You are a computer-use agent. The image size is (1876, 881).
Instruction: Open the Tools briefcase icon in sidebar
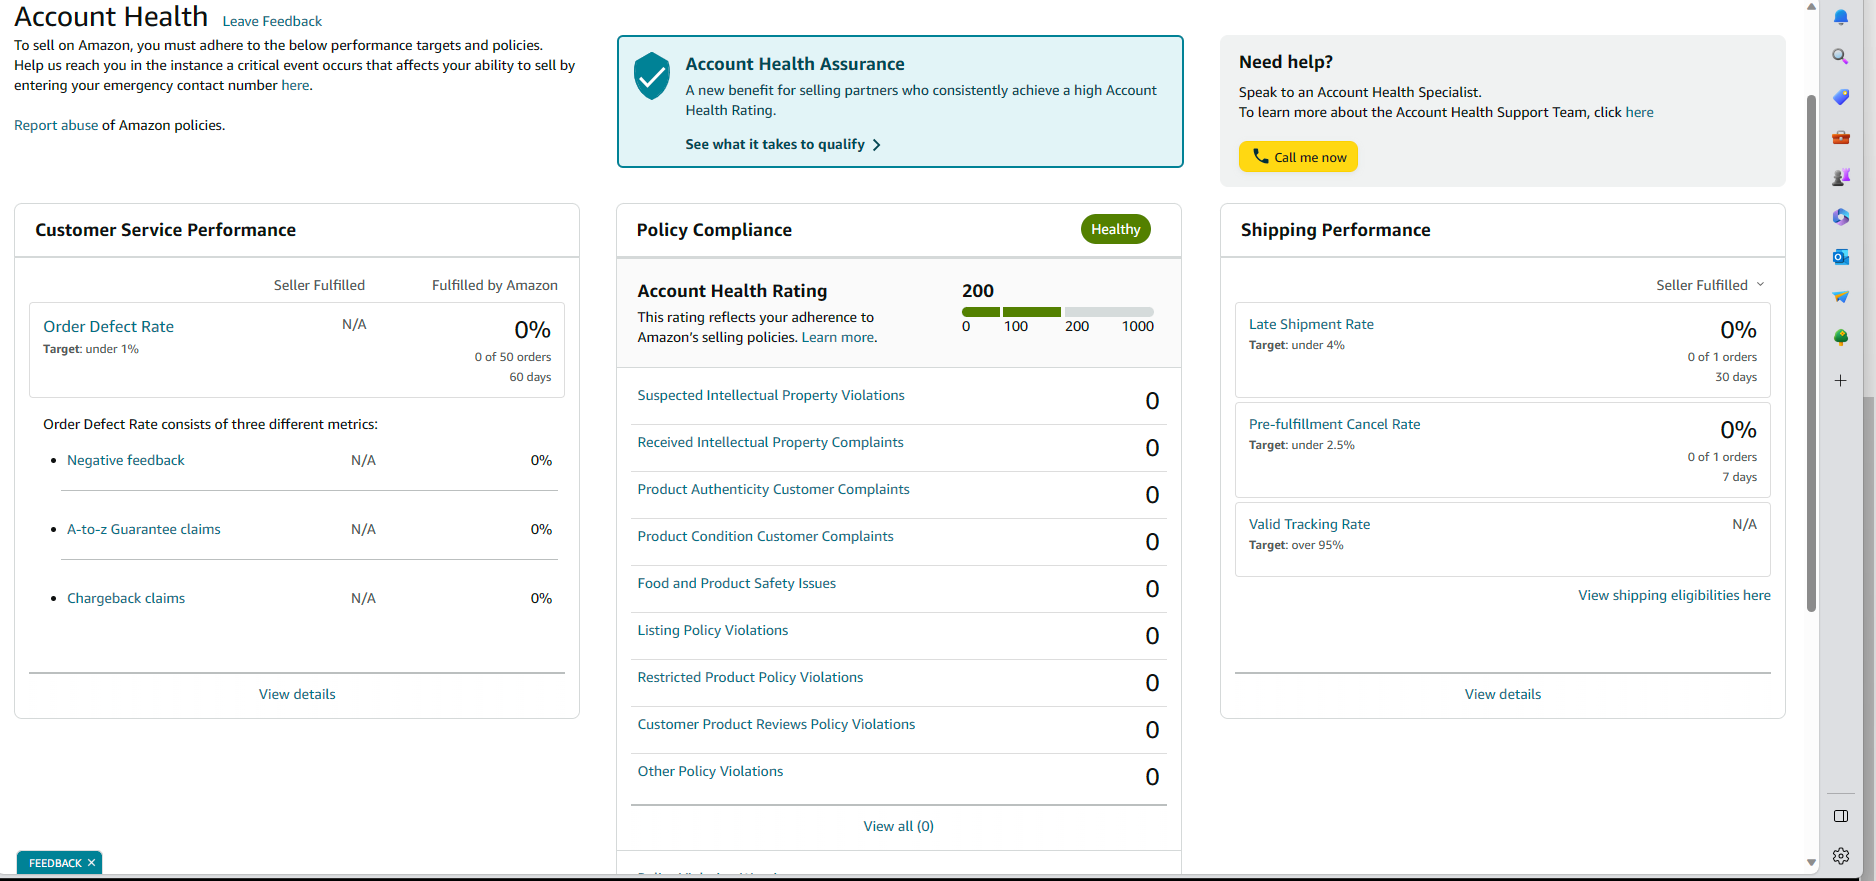(1840, 137)
